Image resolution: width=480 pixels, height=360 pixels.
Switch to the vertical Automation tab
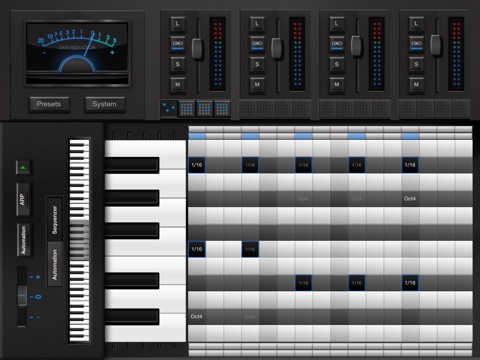click(x=55, y=265)
